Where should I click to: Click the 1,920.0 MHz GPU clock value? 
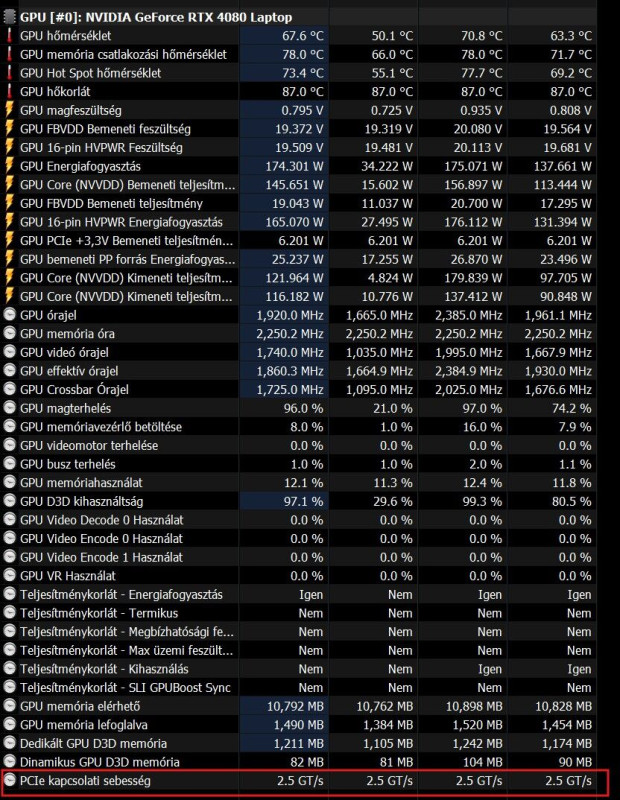pos(290,315)
